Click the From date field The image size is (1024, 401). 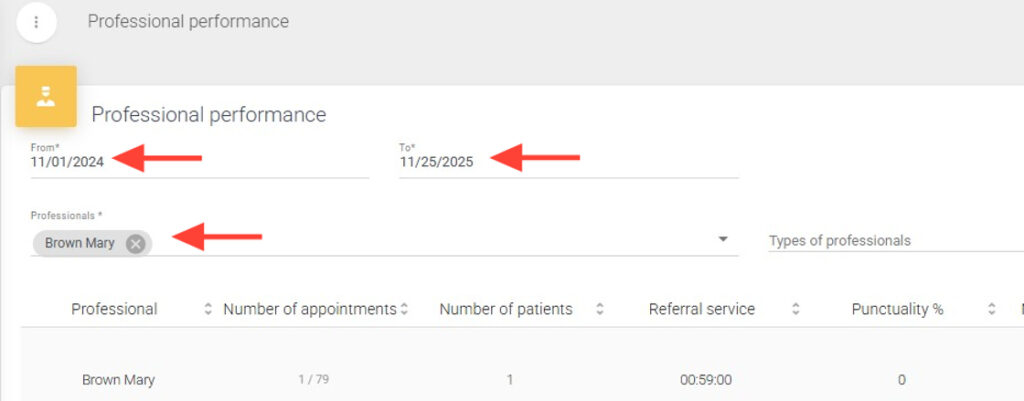200,162
